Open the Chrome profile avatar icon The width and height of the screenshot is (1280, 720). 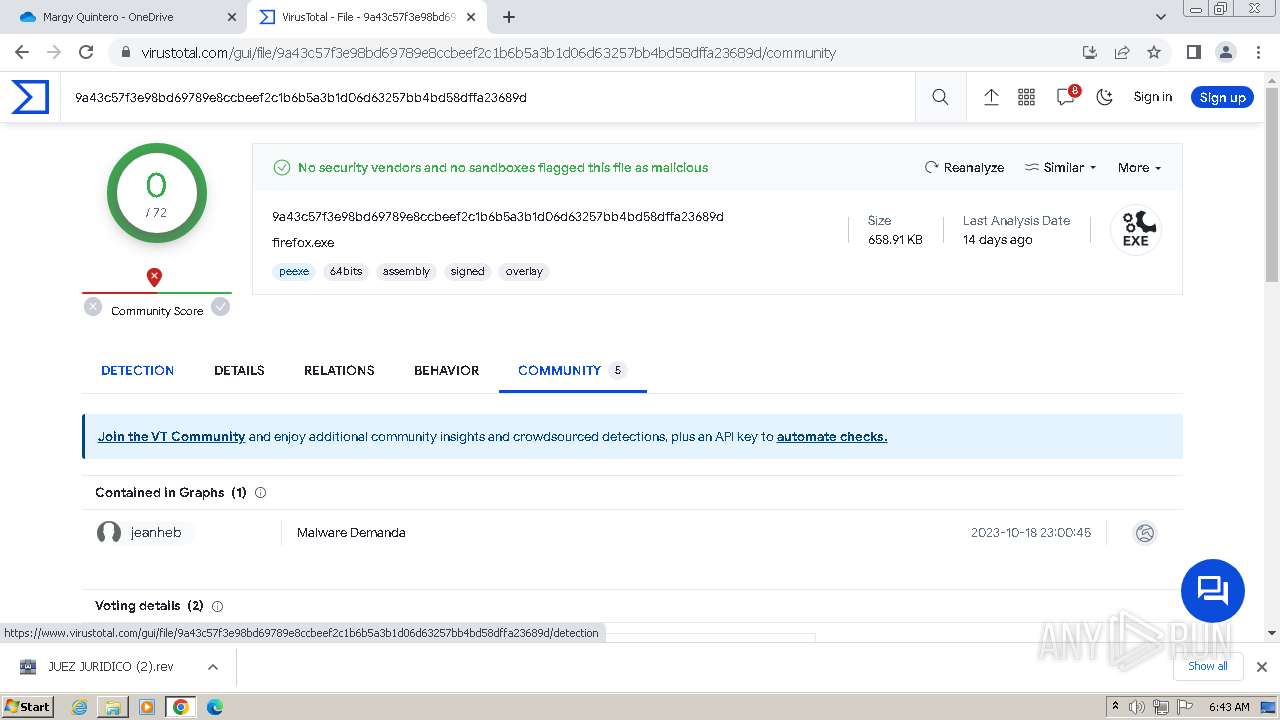(x=1225, y=52)
